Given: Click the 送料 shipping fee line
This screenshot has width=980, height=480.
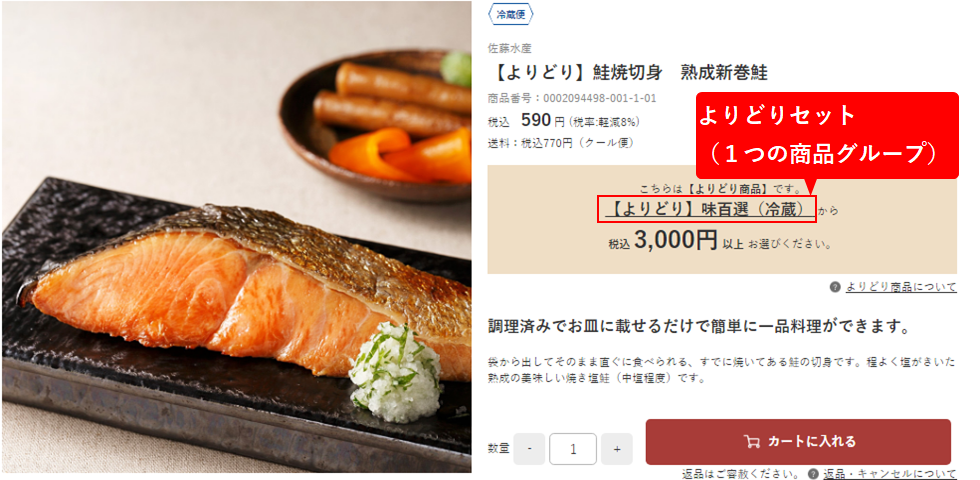Looking at the screenshot, I should 561,143.
